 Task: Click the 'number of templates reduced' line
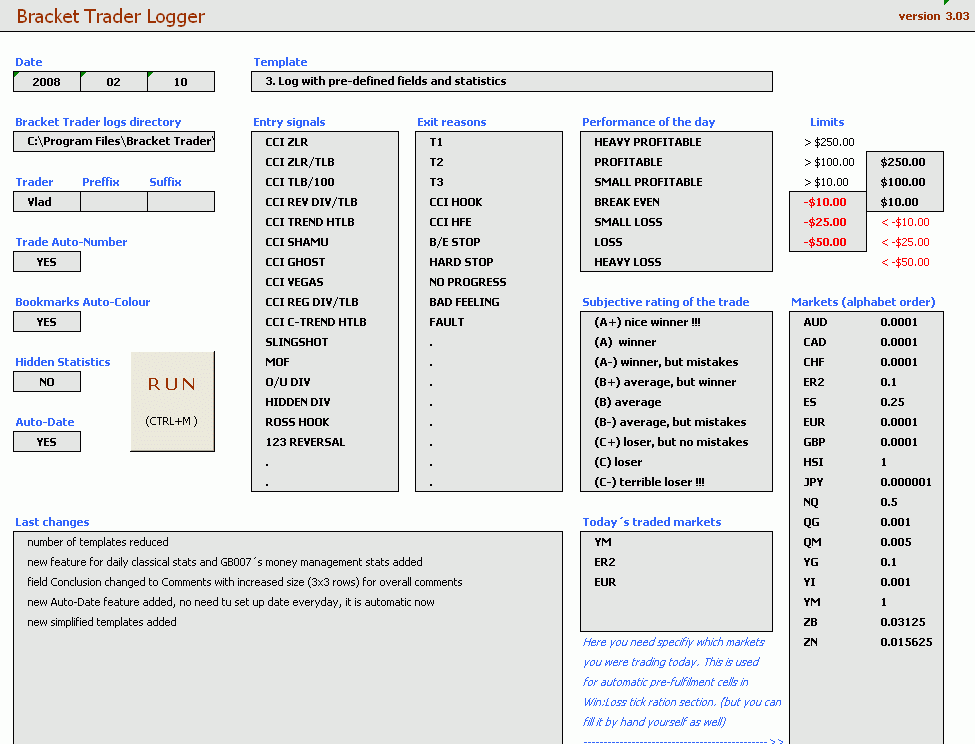tap(98, 542)
